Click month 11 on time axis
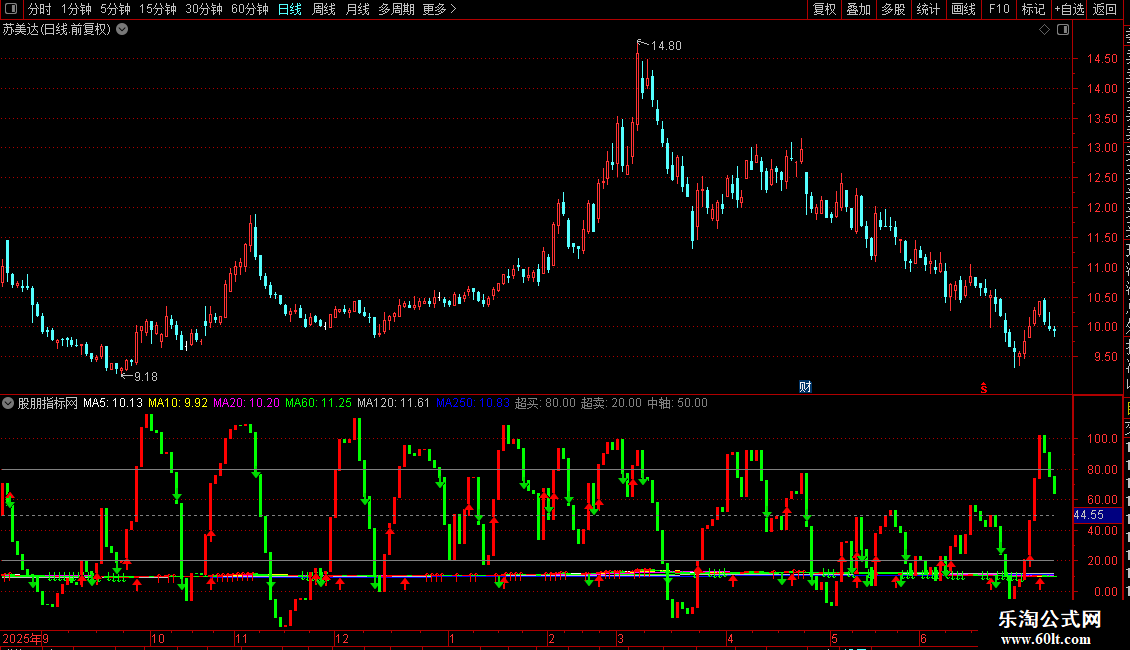This screenshot has width=1130, height=650. point(241,638)
